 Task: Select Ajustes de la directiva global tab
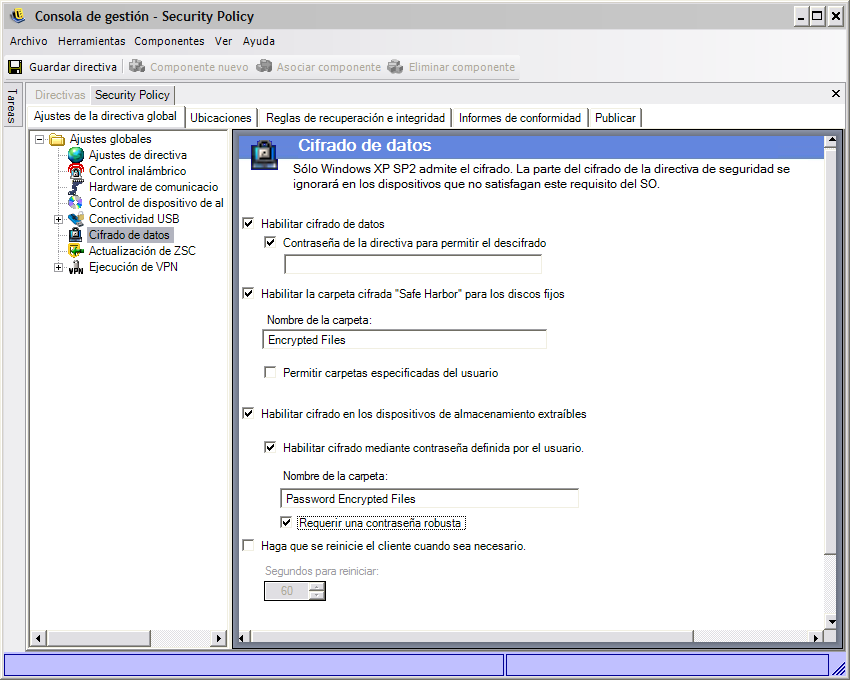105,116
